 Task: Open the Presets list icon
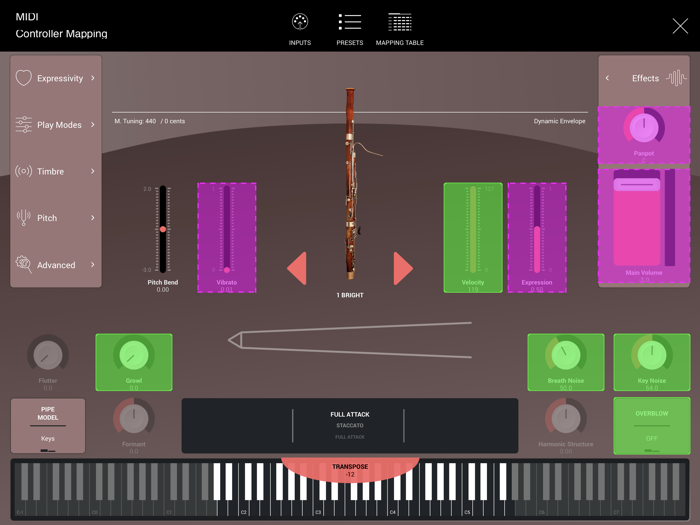point(350,21)
